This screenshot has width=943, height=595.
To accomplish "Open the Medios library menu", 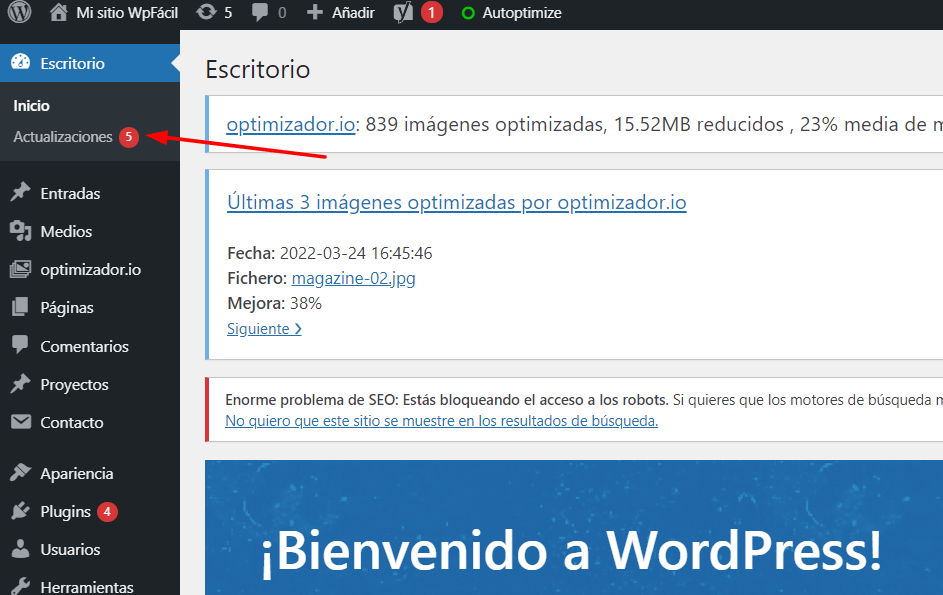I will (x=66, y=232).
